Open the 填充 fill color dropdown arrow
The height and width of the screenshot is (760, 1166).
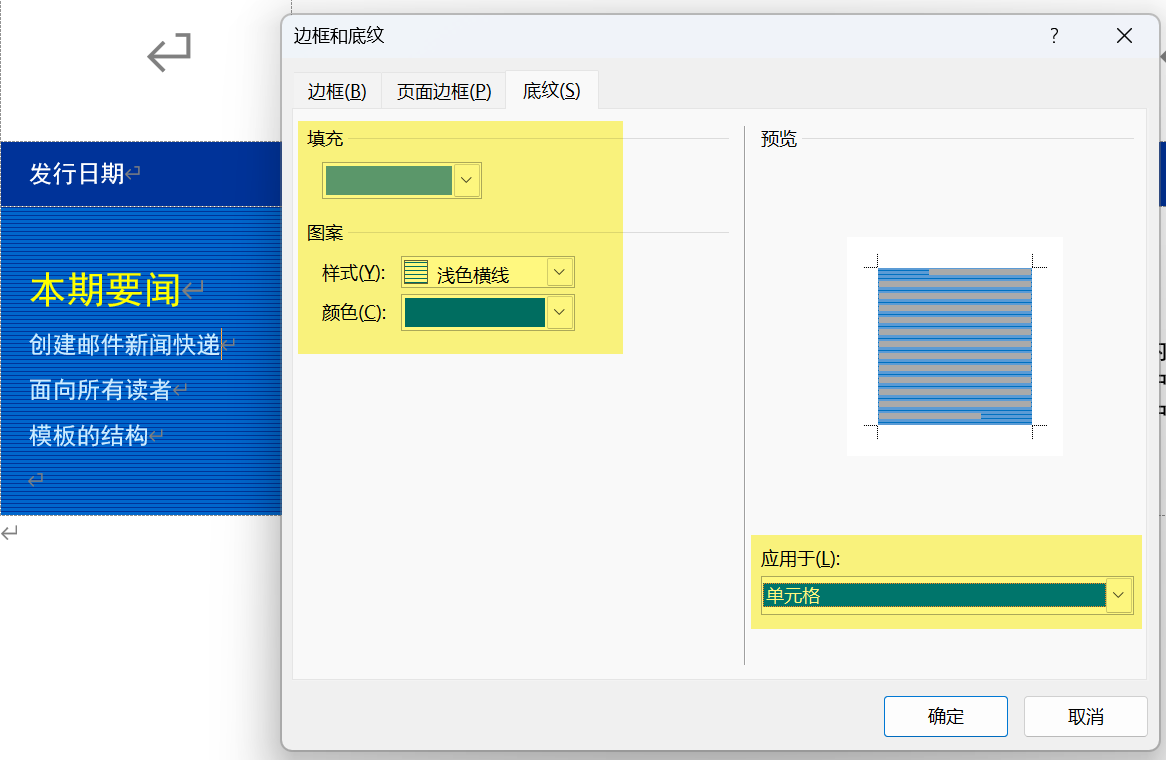point(466,180)
